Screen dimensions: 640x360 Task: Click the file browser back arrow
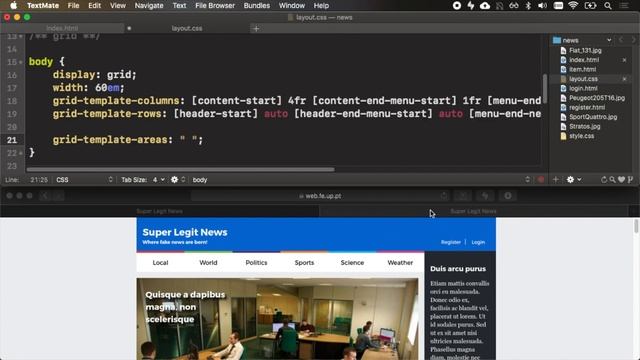[621, 40]
